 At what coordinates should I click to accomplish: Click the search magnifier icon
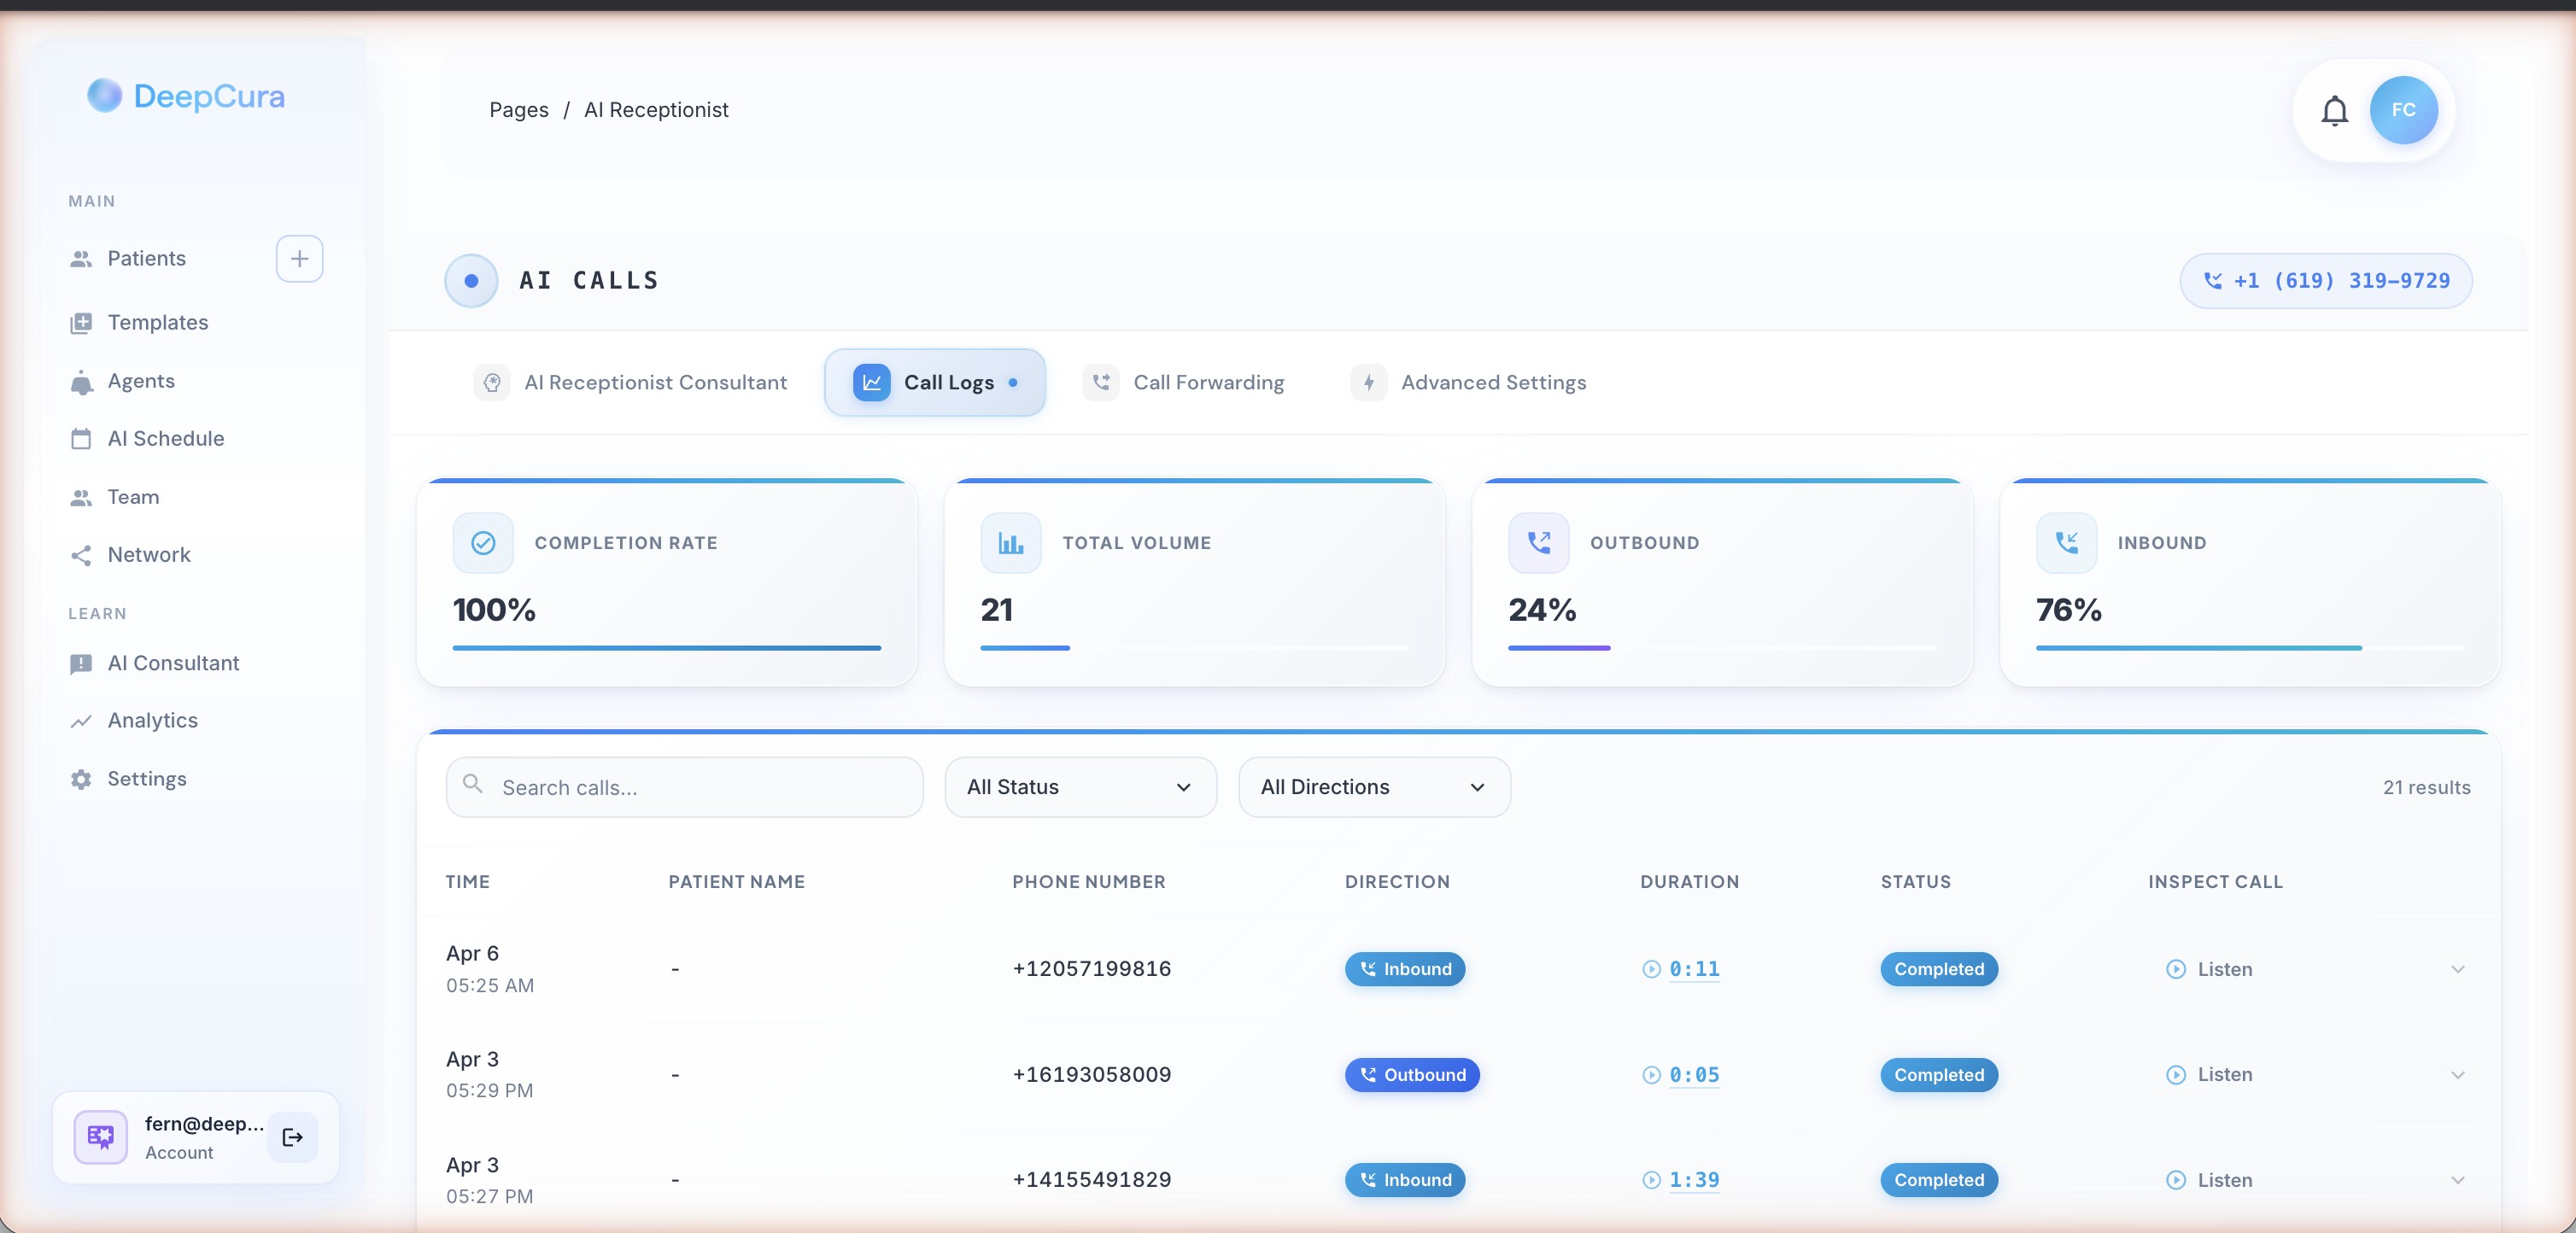click(473, 784)
